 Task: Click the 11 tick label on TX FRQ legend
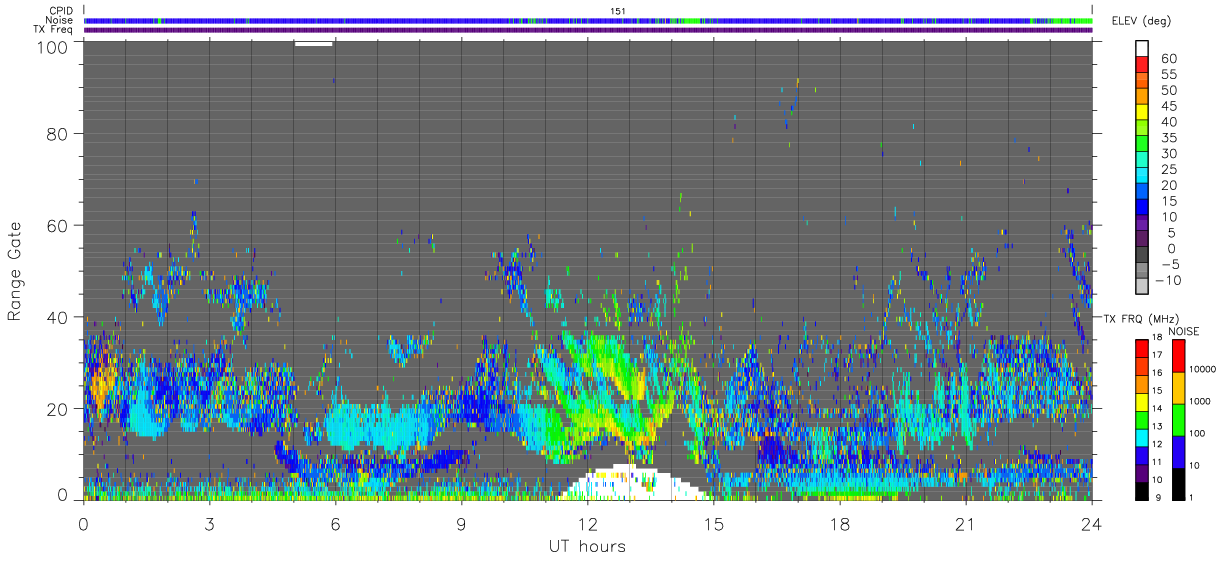click(1157, 462)
